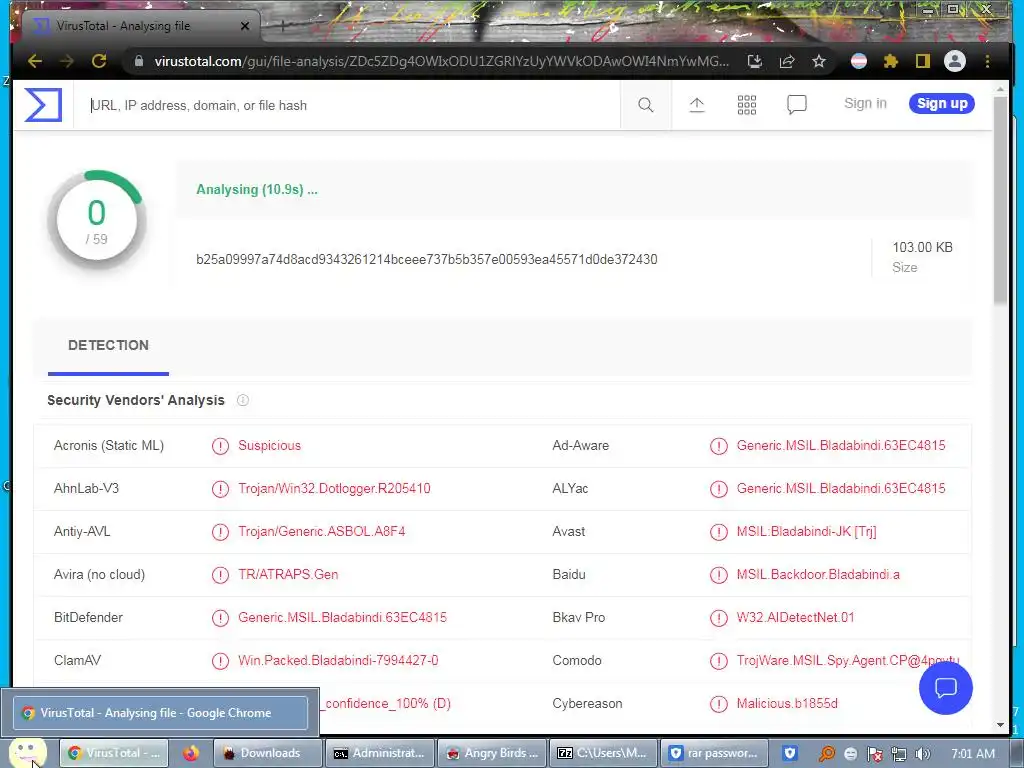Click the Chrome address bar URL

(441, 61)
